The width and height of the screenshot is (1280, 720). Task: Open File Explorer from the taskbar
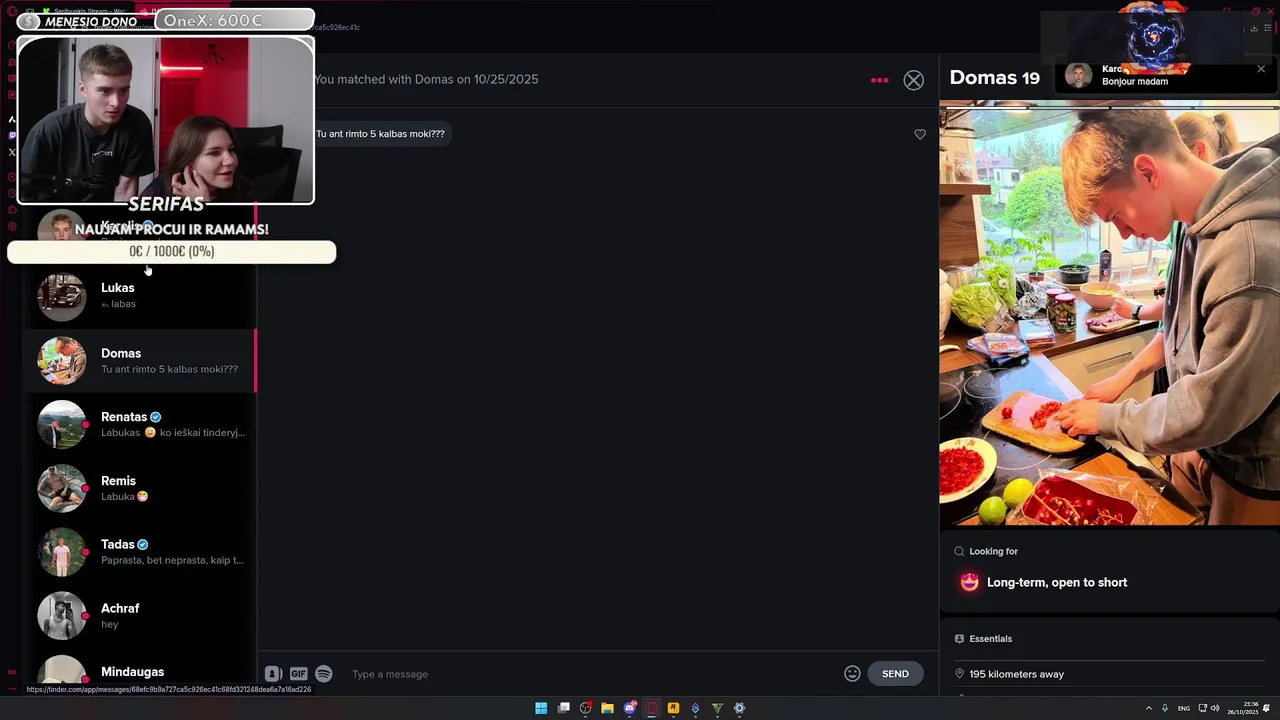[607, 708]
